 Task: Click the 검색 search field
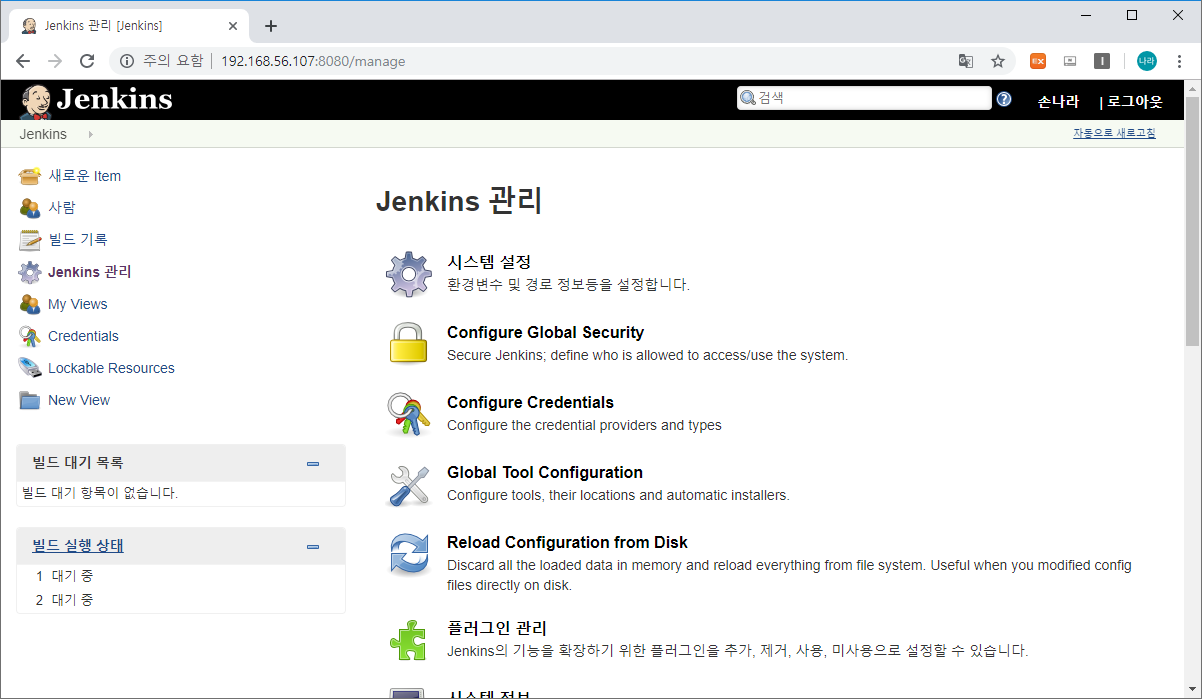click(x=864, y=98)
